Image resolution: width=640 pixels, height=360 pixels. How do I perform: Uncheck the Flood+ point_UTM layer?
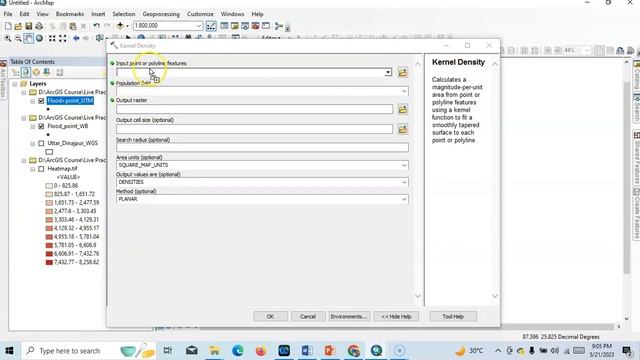coord(41,101)
